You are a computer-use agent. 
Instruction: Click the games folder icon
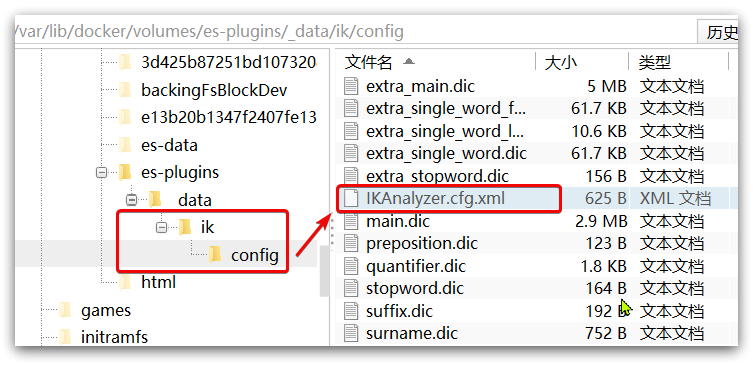coord(65,310)
